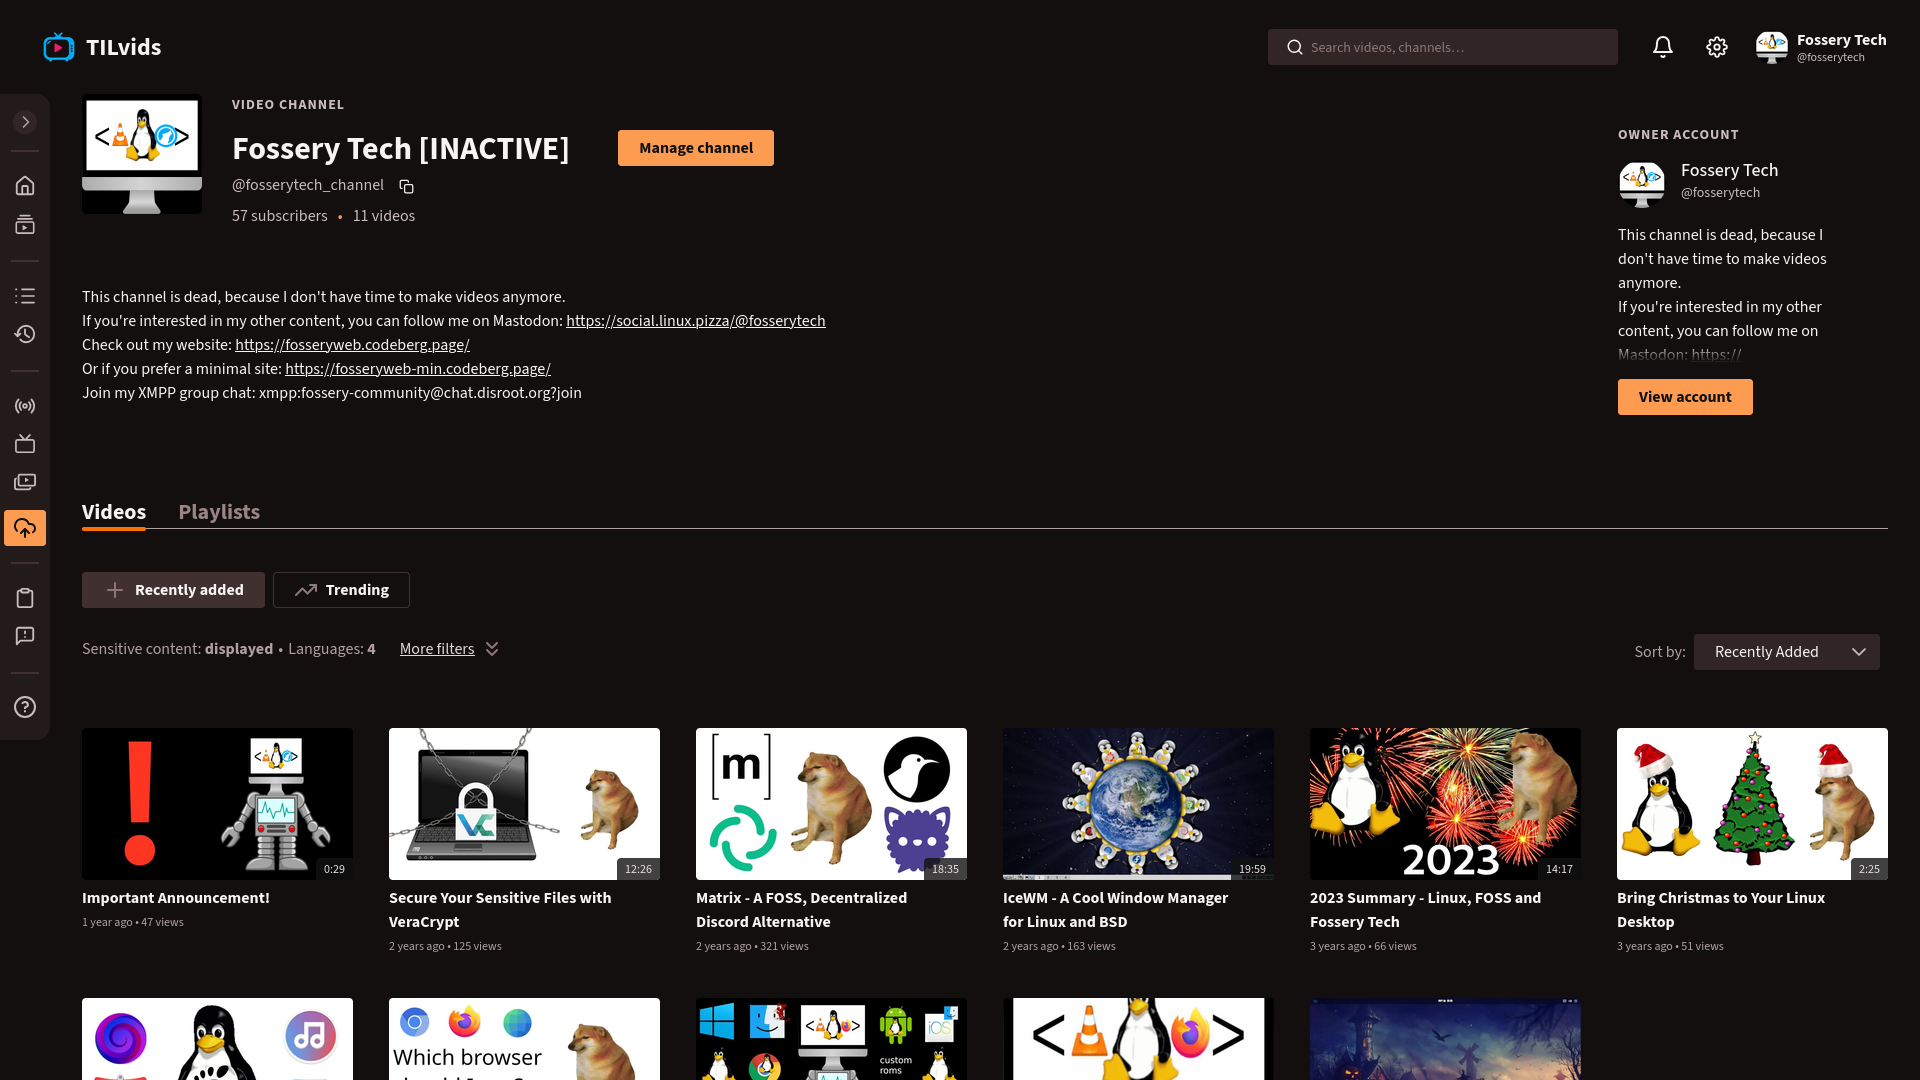Open the 'custom roms' video thumbnail
The width and height of the screenshot is (1920, 1080).
tap(831, 1038)
